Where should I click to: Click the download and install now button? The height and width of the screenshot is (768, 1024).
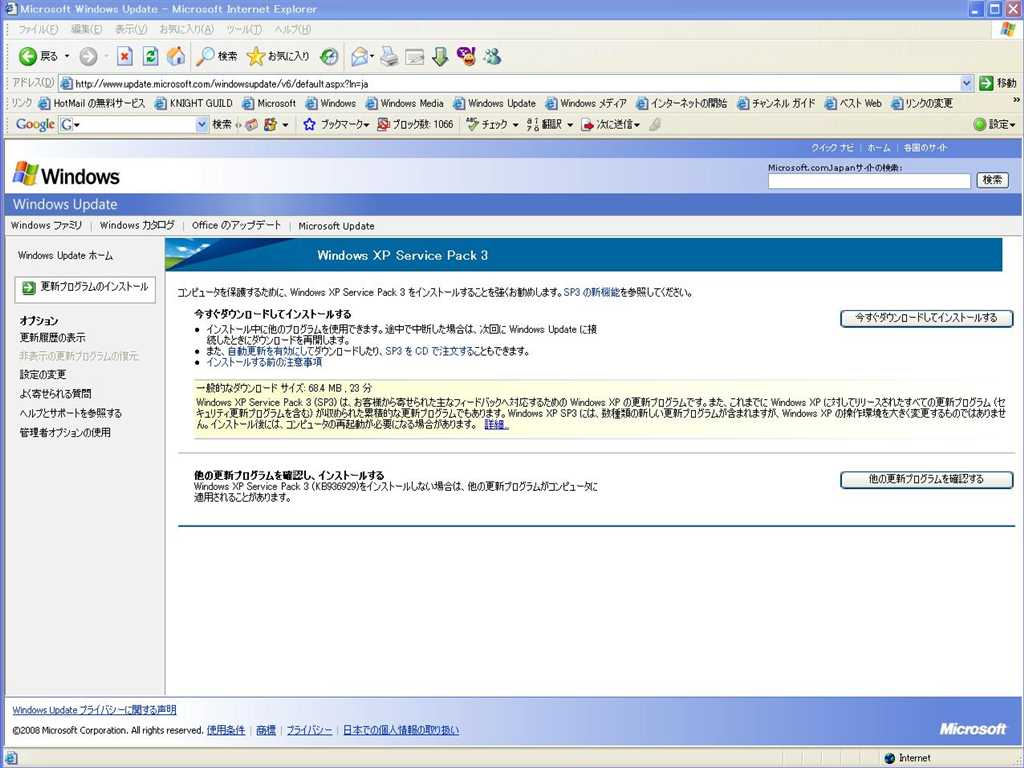coord(926,318)
